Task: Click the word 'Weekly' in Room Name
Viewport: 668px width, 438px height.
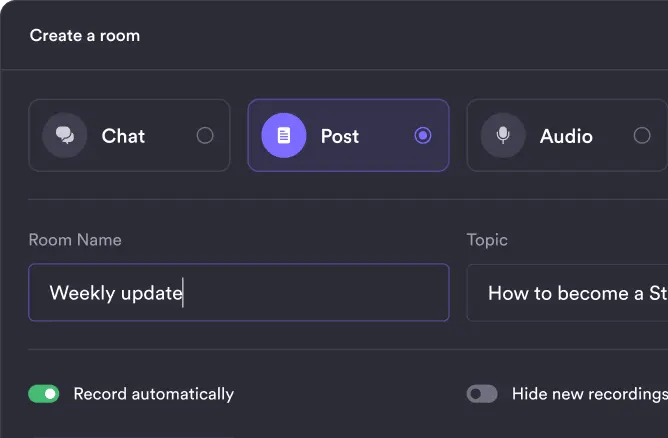Action: click(79, 293)
